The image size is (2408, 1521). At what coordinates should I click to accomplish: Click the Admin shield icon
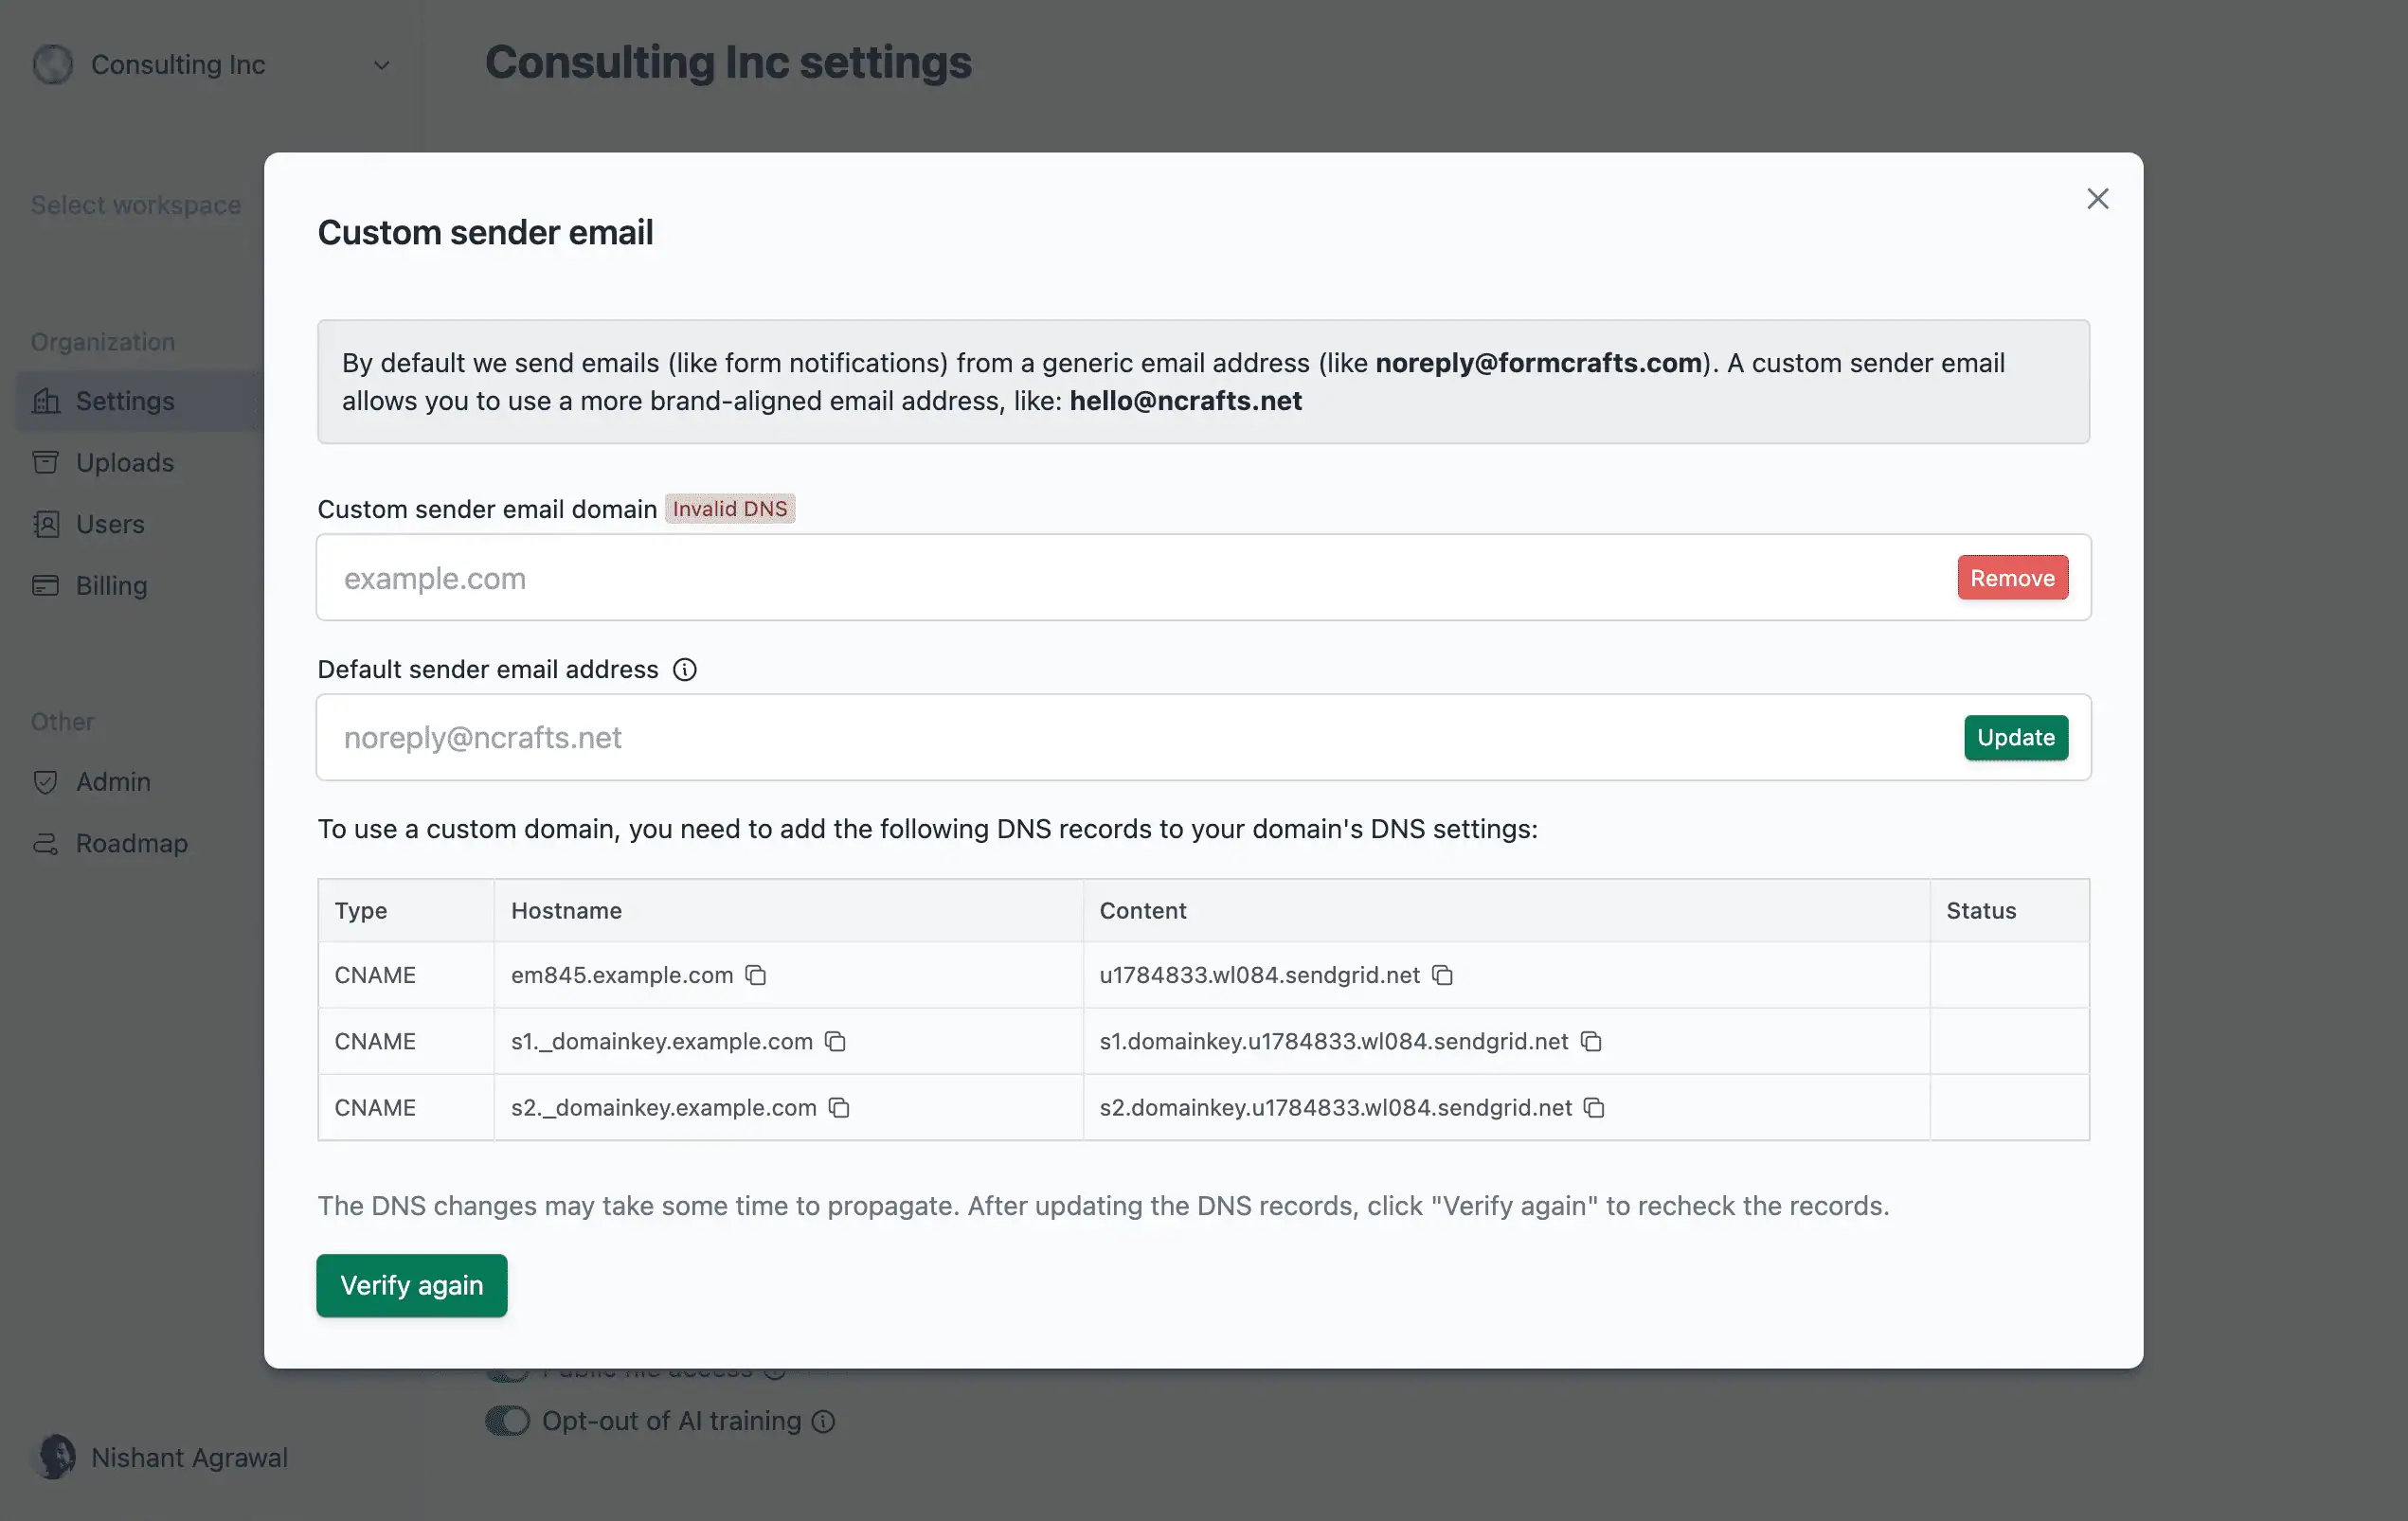click(46, 782)
